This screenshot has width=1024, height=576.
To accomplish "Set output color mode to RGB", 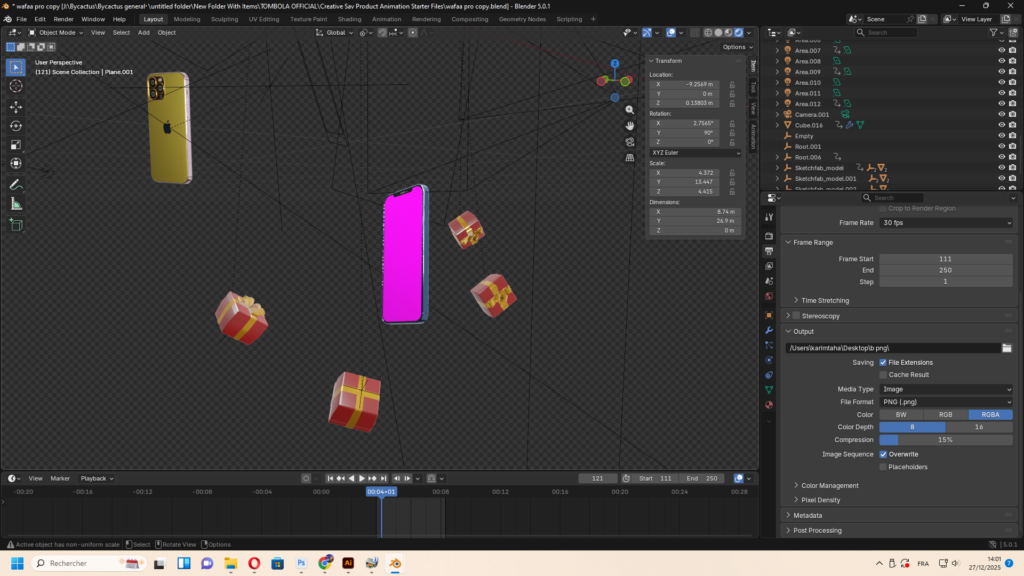I will pos(945,414).
